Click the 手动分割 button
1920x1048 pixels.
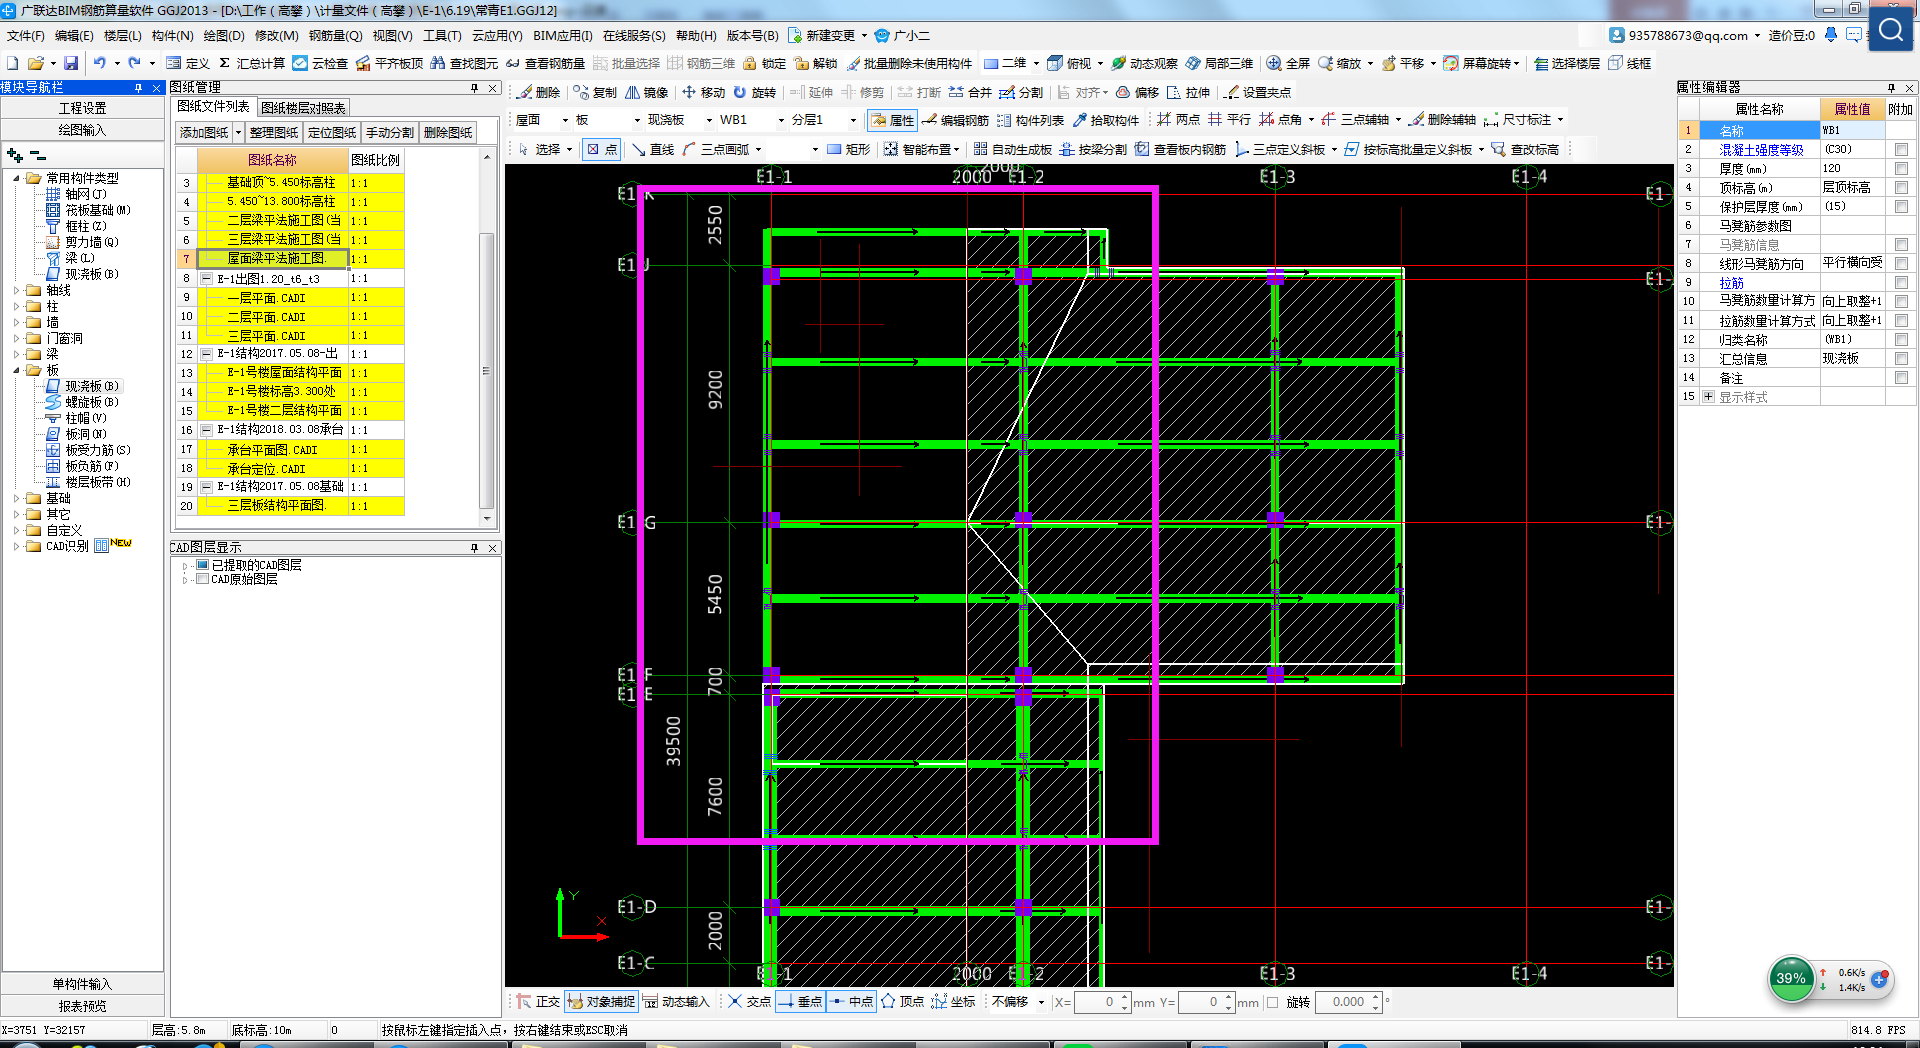coord(389,132)
